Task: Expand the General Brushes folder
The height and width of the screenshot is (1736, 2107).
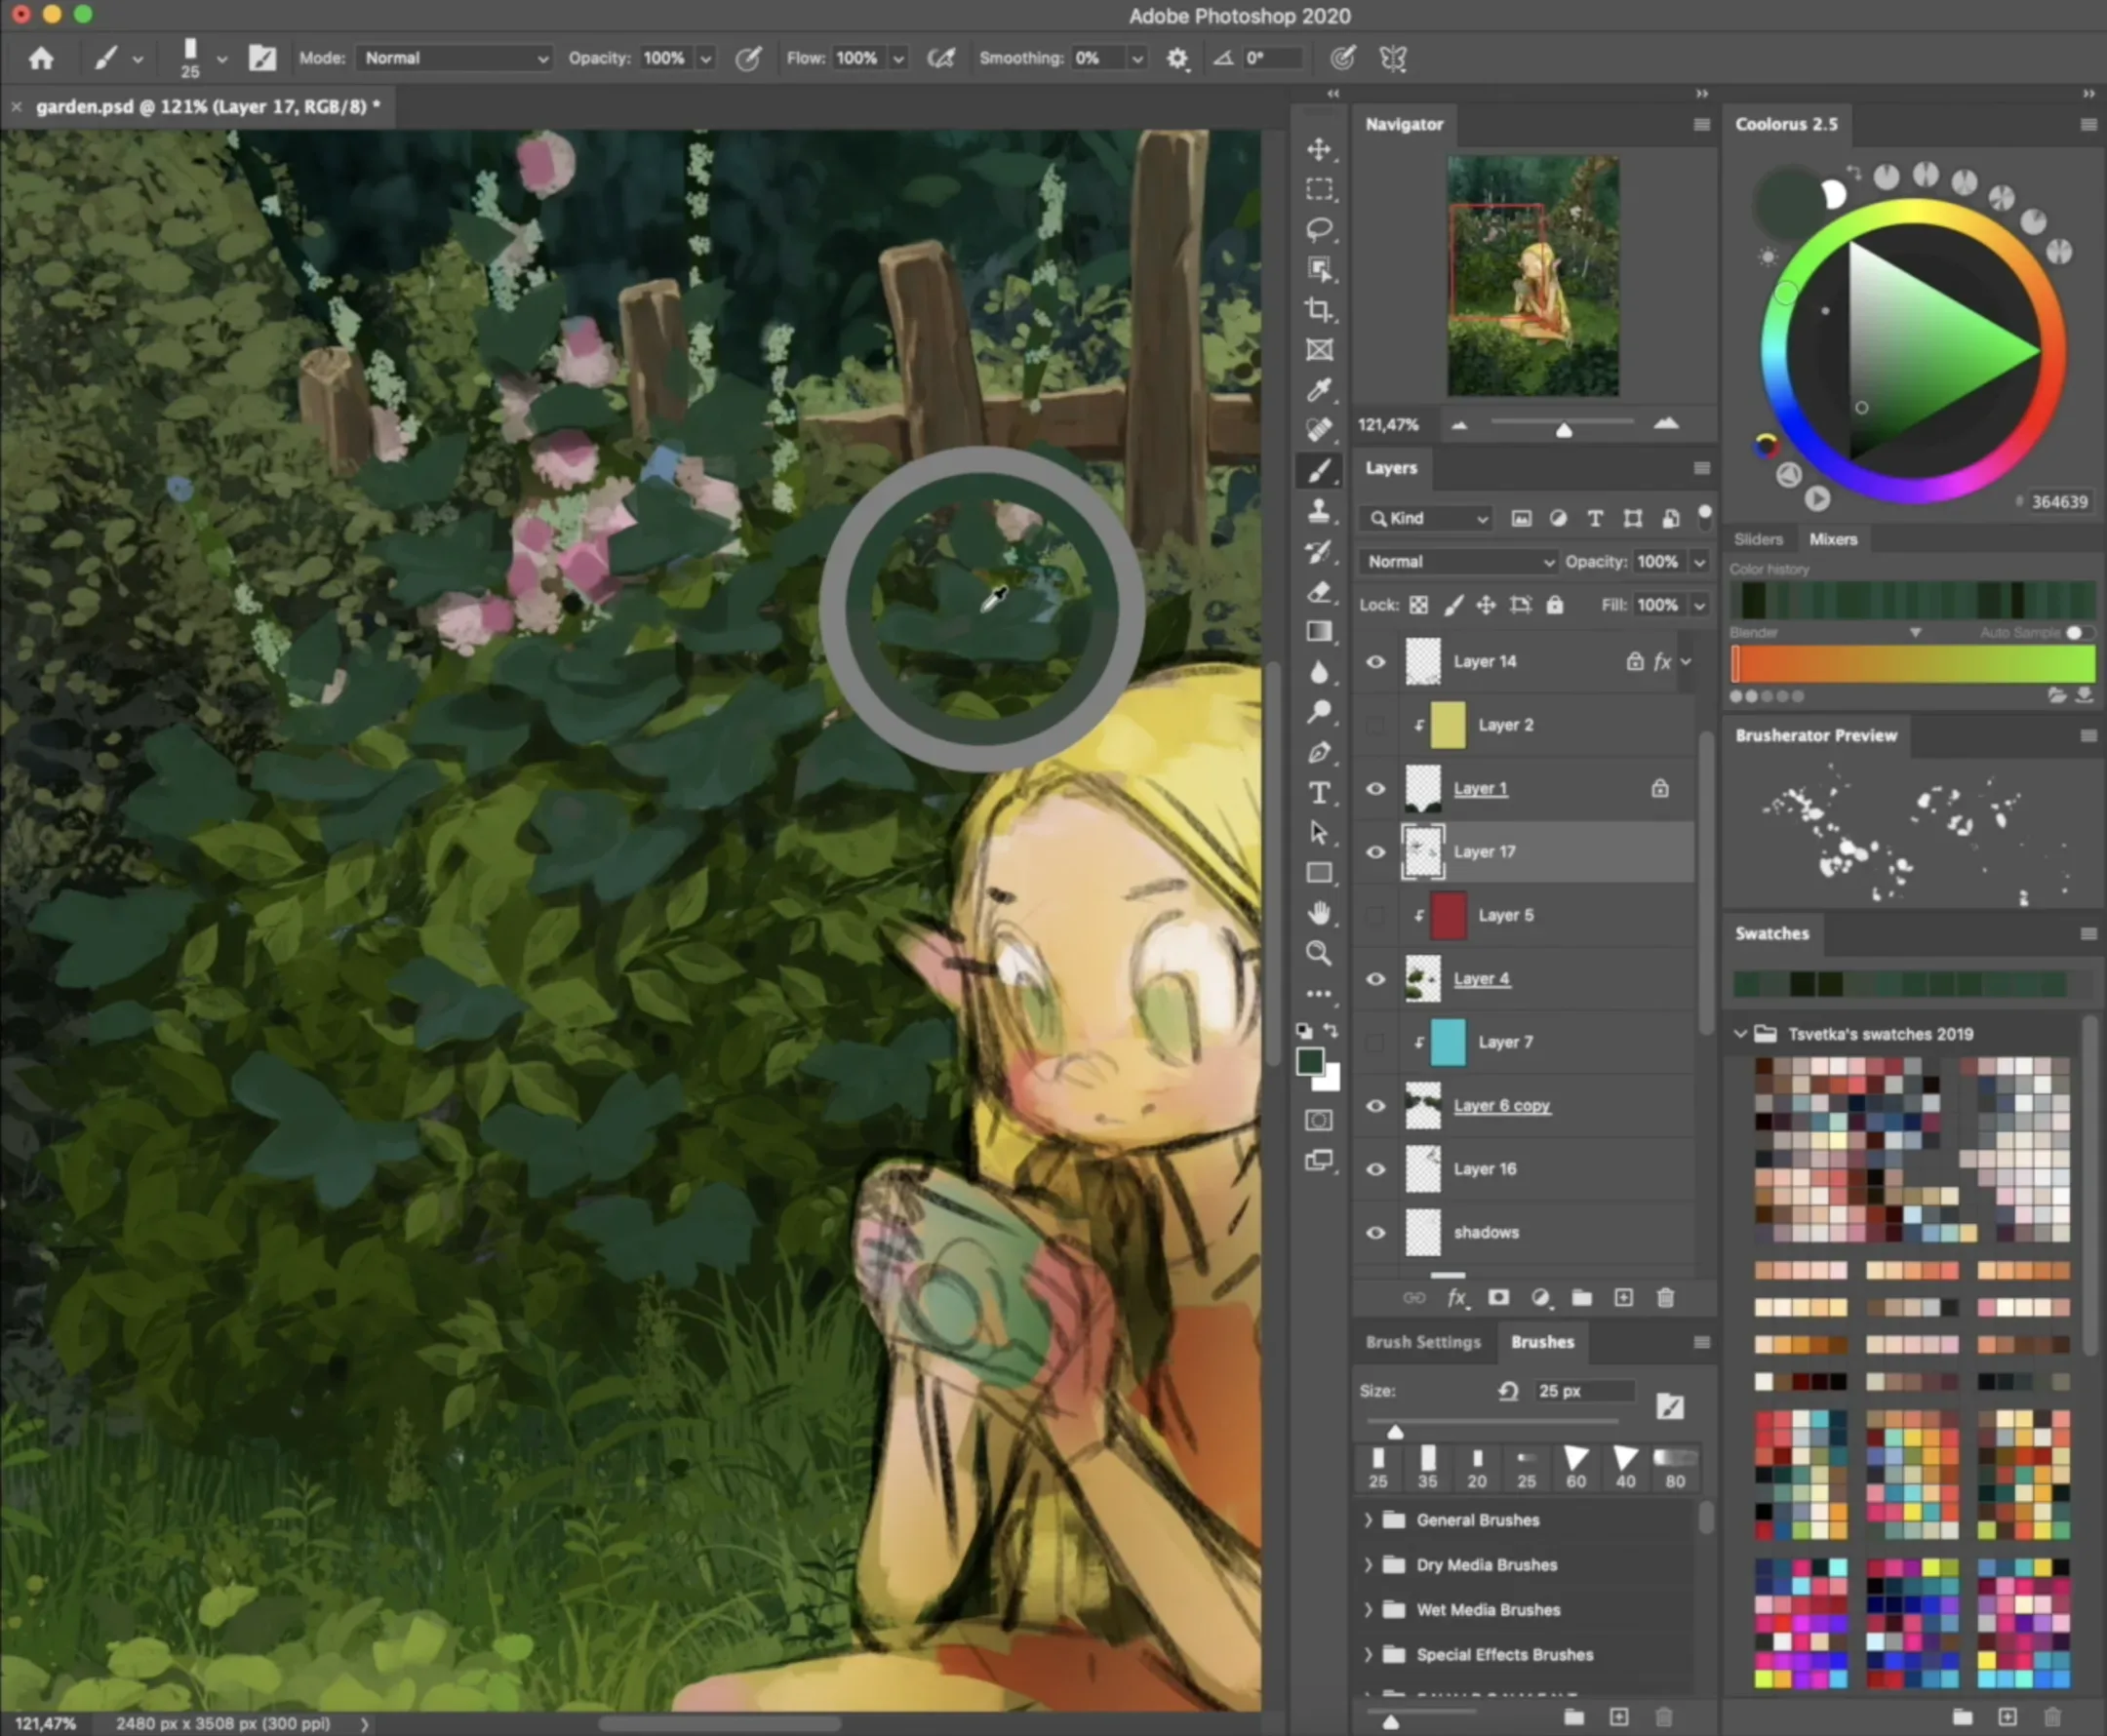Action: [1368, 1520]
